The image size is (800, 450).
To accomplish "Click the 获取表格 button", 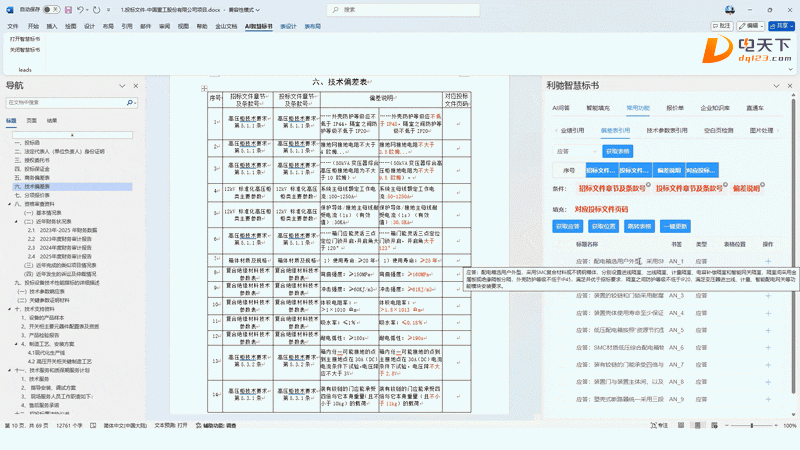I will pos(617,152).
